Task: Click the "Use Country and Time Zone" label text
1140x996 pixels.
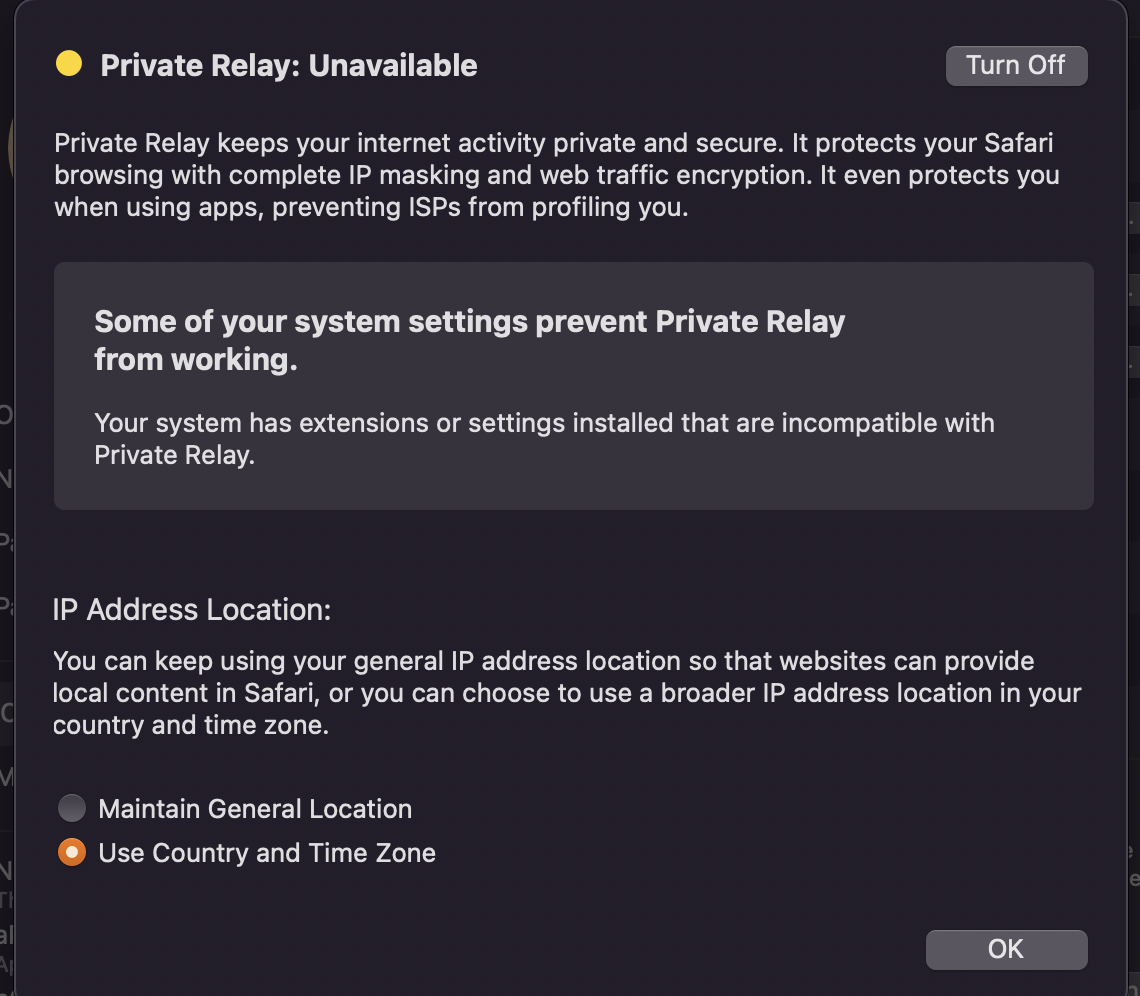Action: (x=267, y=853)
